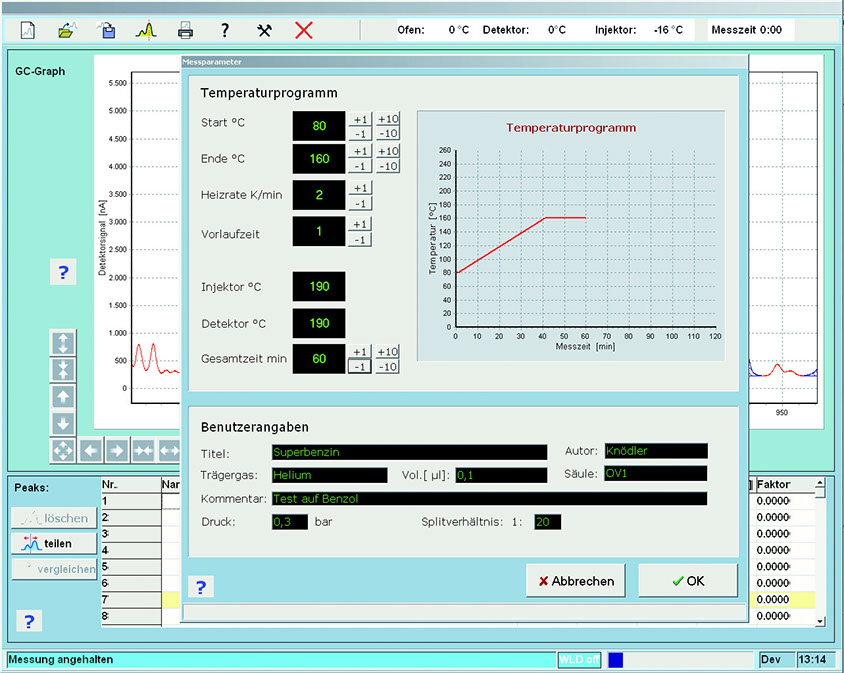Click the four-way arrows fit graph icon
This screenshot has height=673, width=844.
[63, 450]
